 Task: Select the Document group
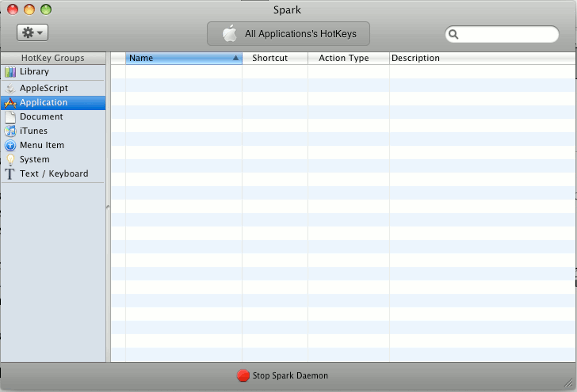pos(53,117)
